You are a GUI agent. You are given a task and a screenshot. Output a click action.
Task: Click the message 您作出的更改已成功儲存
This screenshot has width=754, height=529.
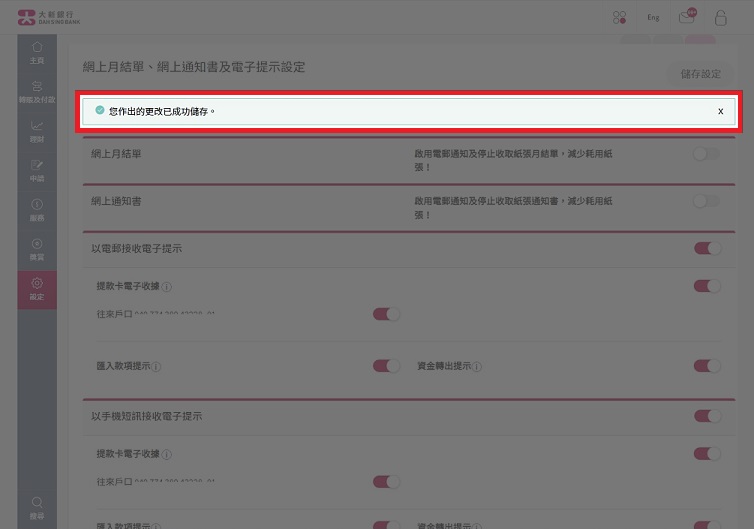pyautogui.click(x=162, y=111)
